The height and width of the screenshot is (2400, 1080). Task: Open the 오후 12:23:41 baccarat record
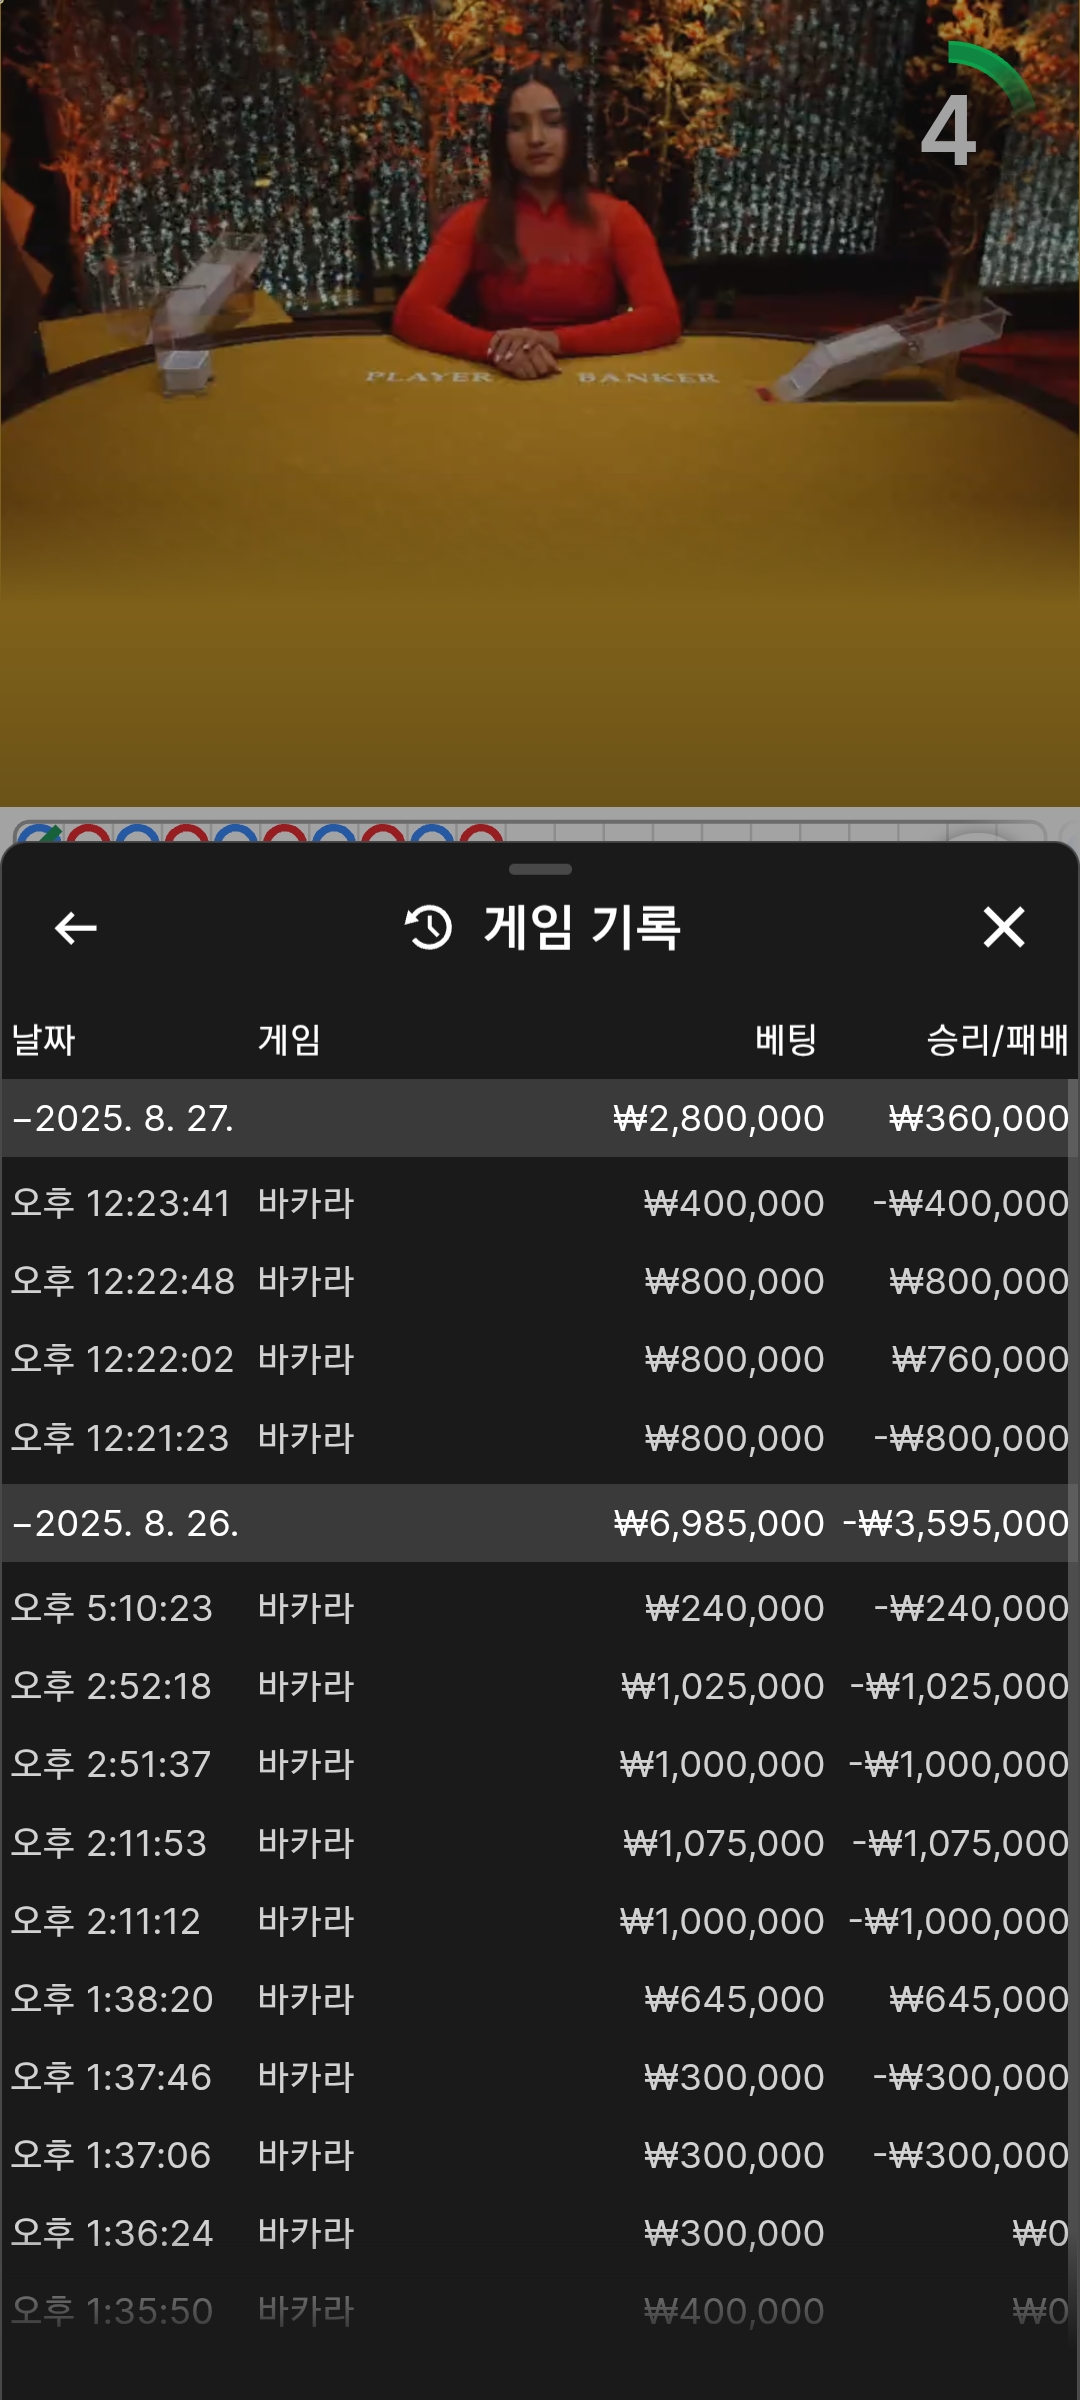click(x=540, y=1203)
